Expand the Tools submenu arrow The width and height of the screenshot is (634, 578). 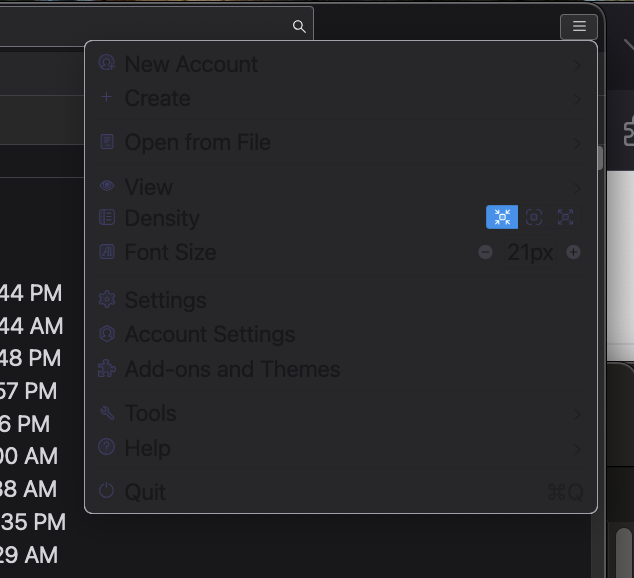click(578, 414)
